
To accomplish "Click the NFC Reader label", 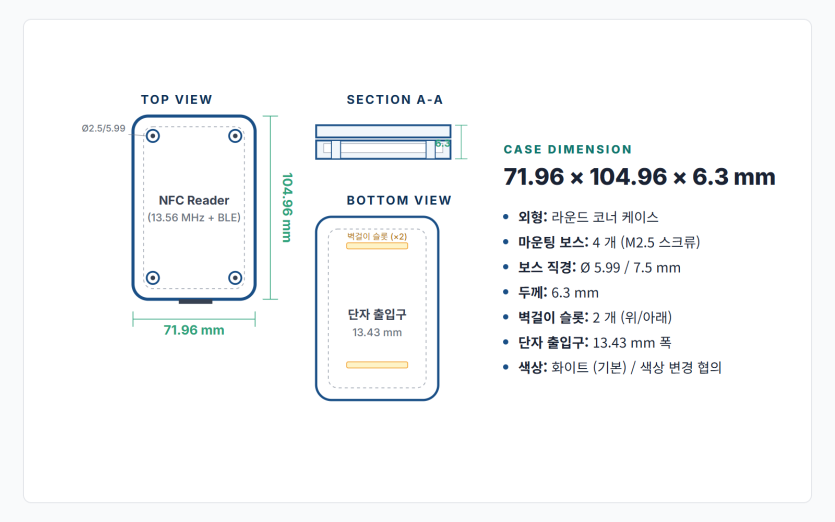I will (194, 200).
